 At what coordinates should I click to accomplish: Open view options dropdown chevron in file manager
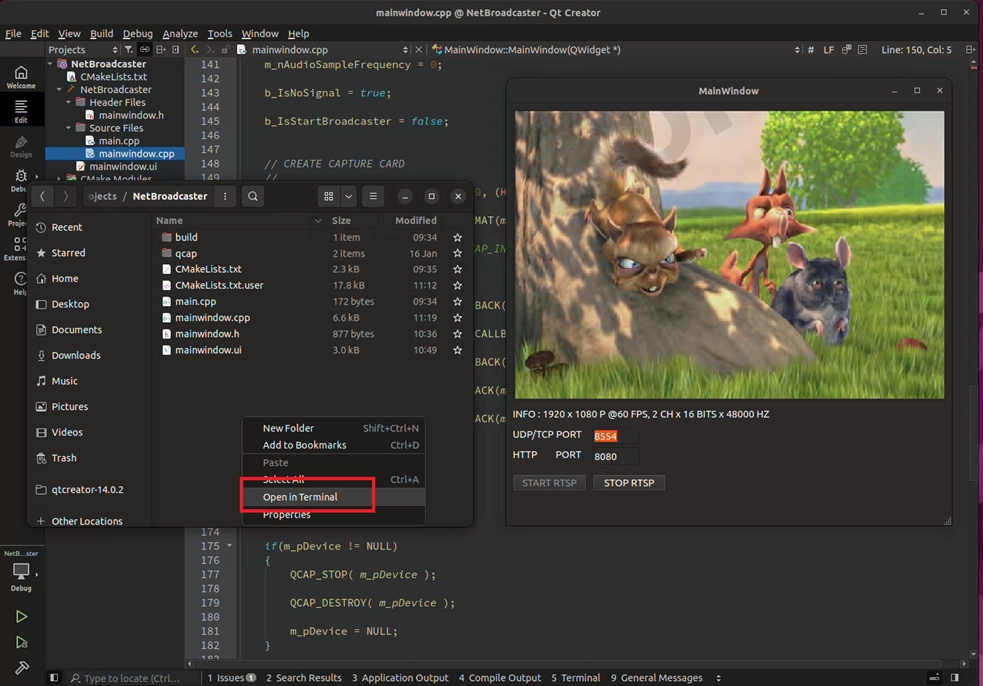pos(349,196)
